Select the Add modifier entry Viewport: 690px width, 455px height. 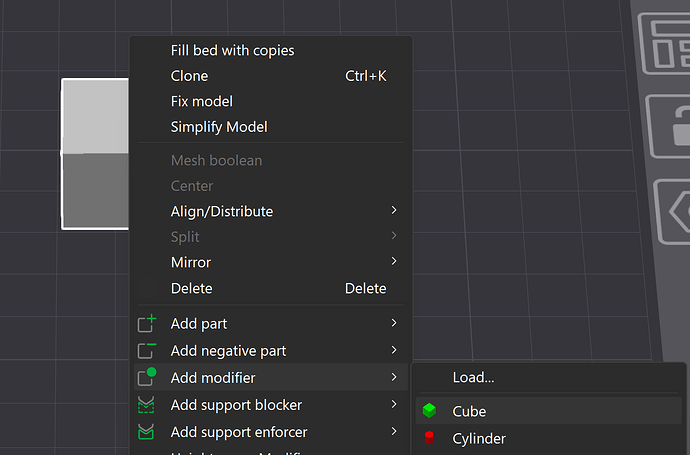[x=271, y=378]
